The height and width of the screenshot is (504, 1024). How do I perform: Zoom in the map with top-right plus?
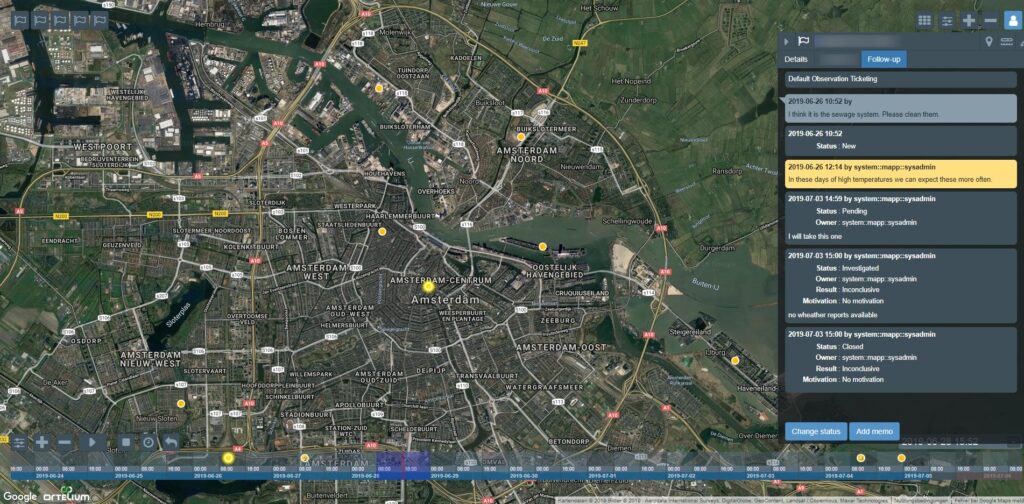(968, 20)
